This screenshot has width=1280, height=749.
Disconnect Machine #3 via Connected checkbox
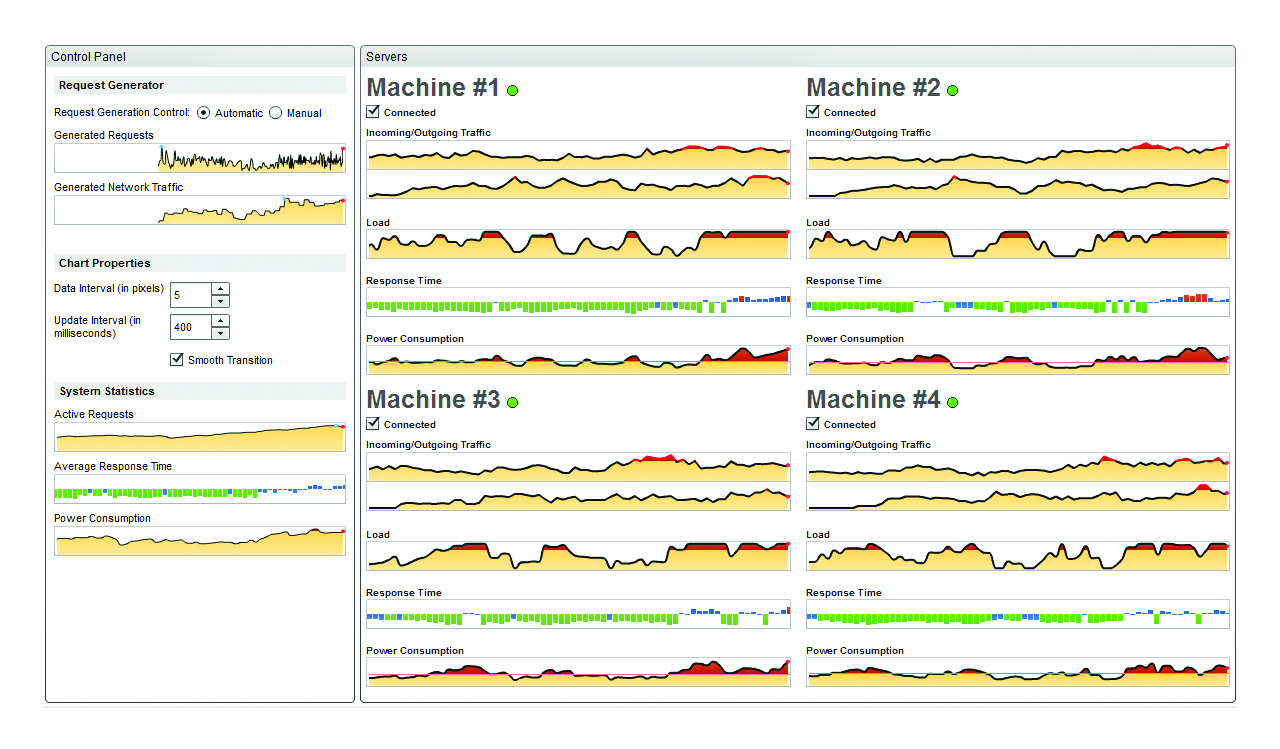click(373, 424)
